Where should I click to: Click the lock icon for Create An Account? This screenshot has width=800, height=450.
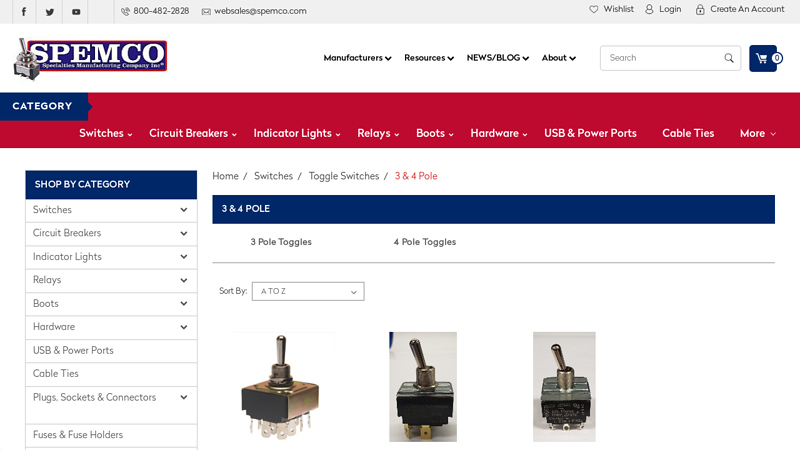(700, 9)
